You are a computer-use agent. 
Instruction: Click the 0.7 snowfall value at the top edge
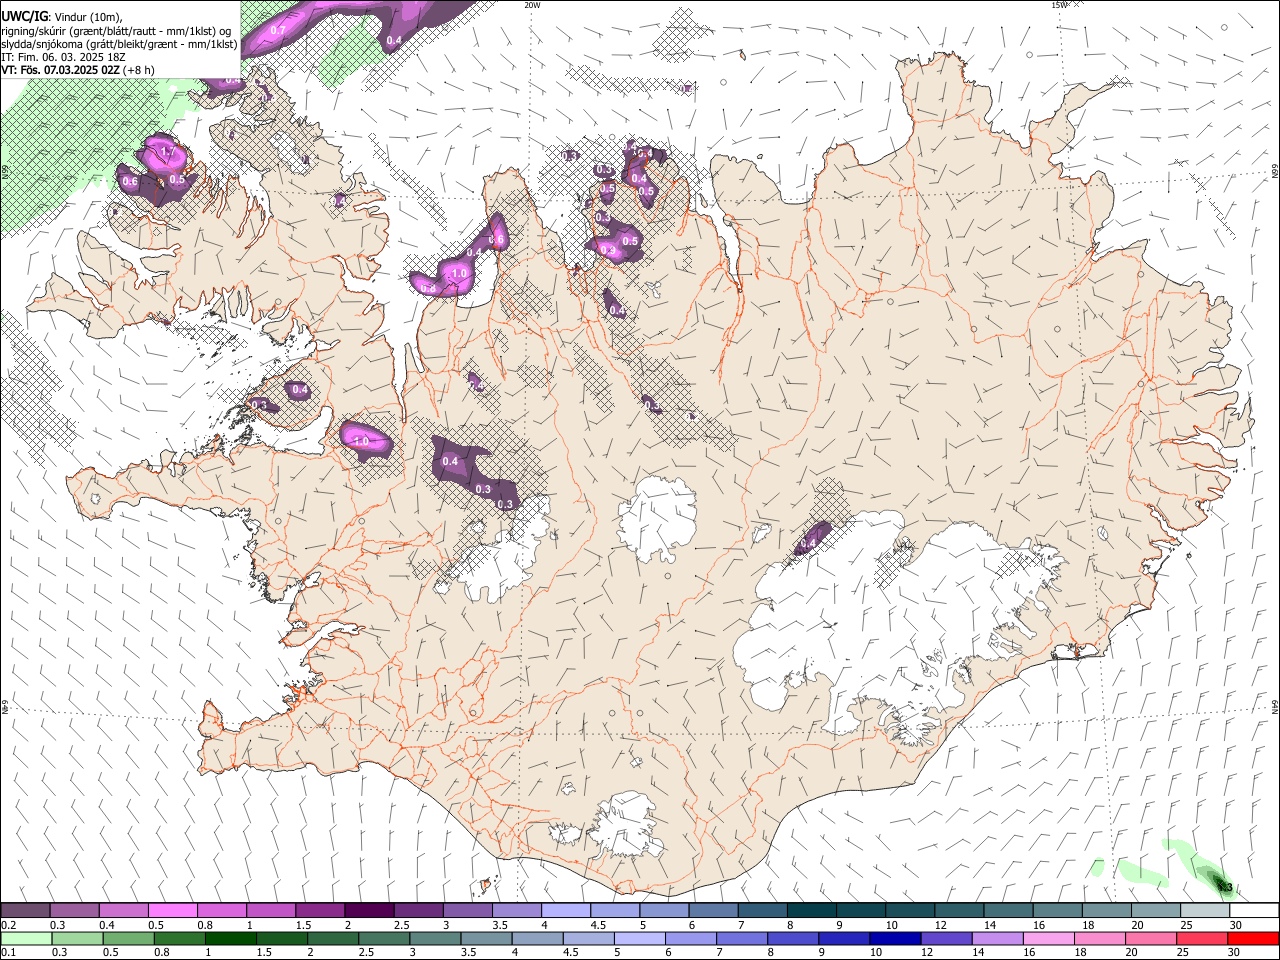(x=278, y=31)
